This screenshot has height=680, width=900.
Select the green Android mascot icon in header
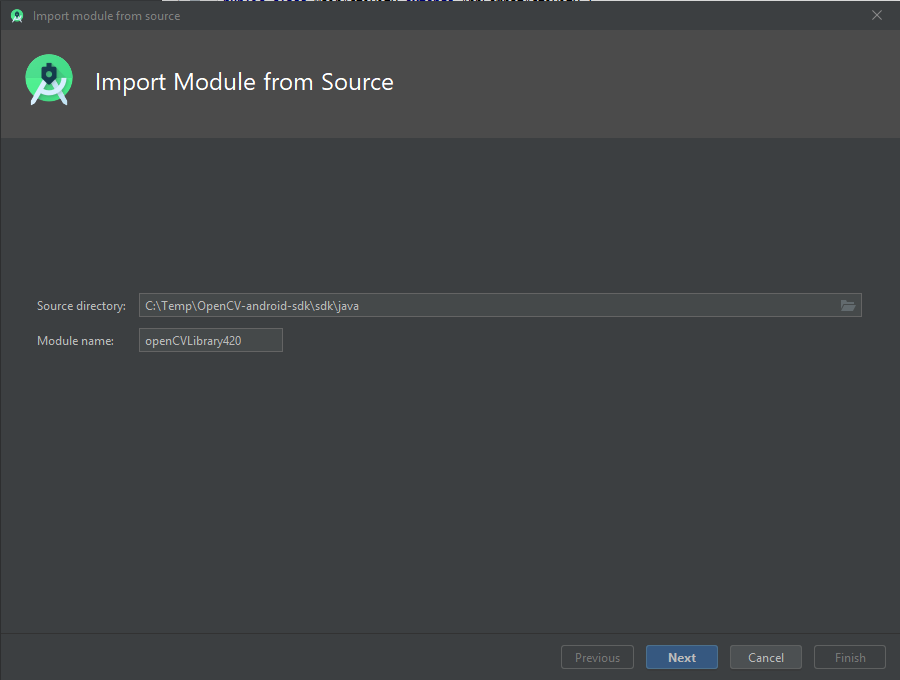pyautogui.click(x=48, y=79)
